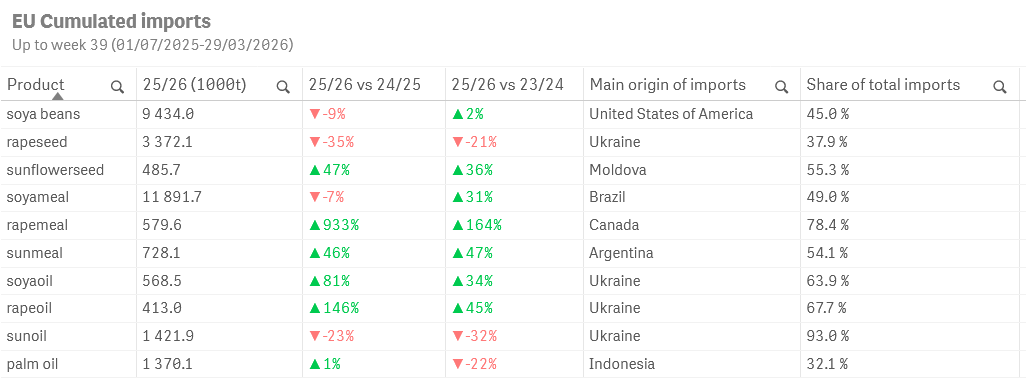Sort by 25/26 vs 24/25 header
Screen dimensions: 1026x385
[365, 84]
